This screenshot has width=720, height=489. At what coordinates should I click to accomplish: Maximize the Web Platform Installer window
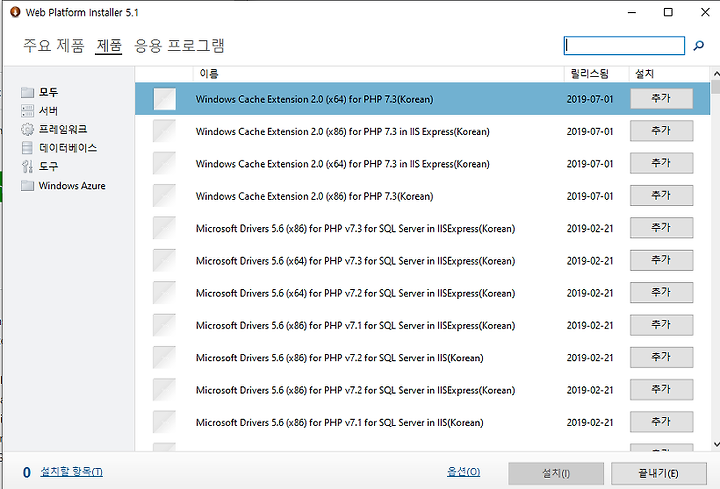[x=669, y=12]
